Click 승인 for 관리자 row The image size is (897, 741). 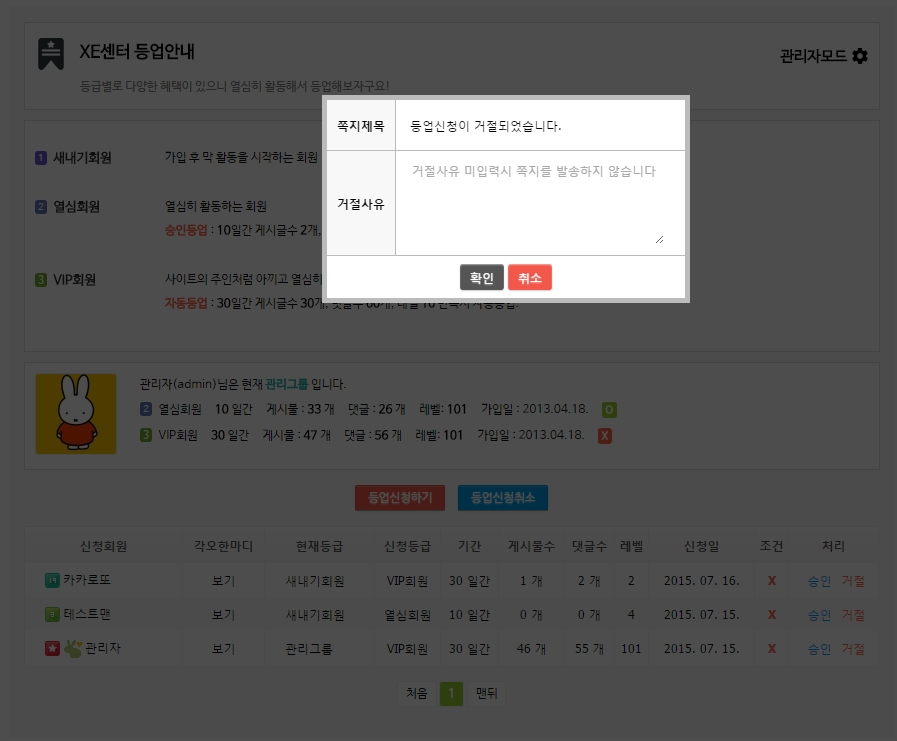point(819,649)
